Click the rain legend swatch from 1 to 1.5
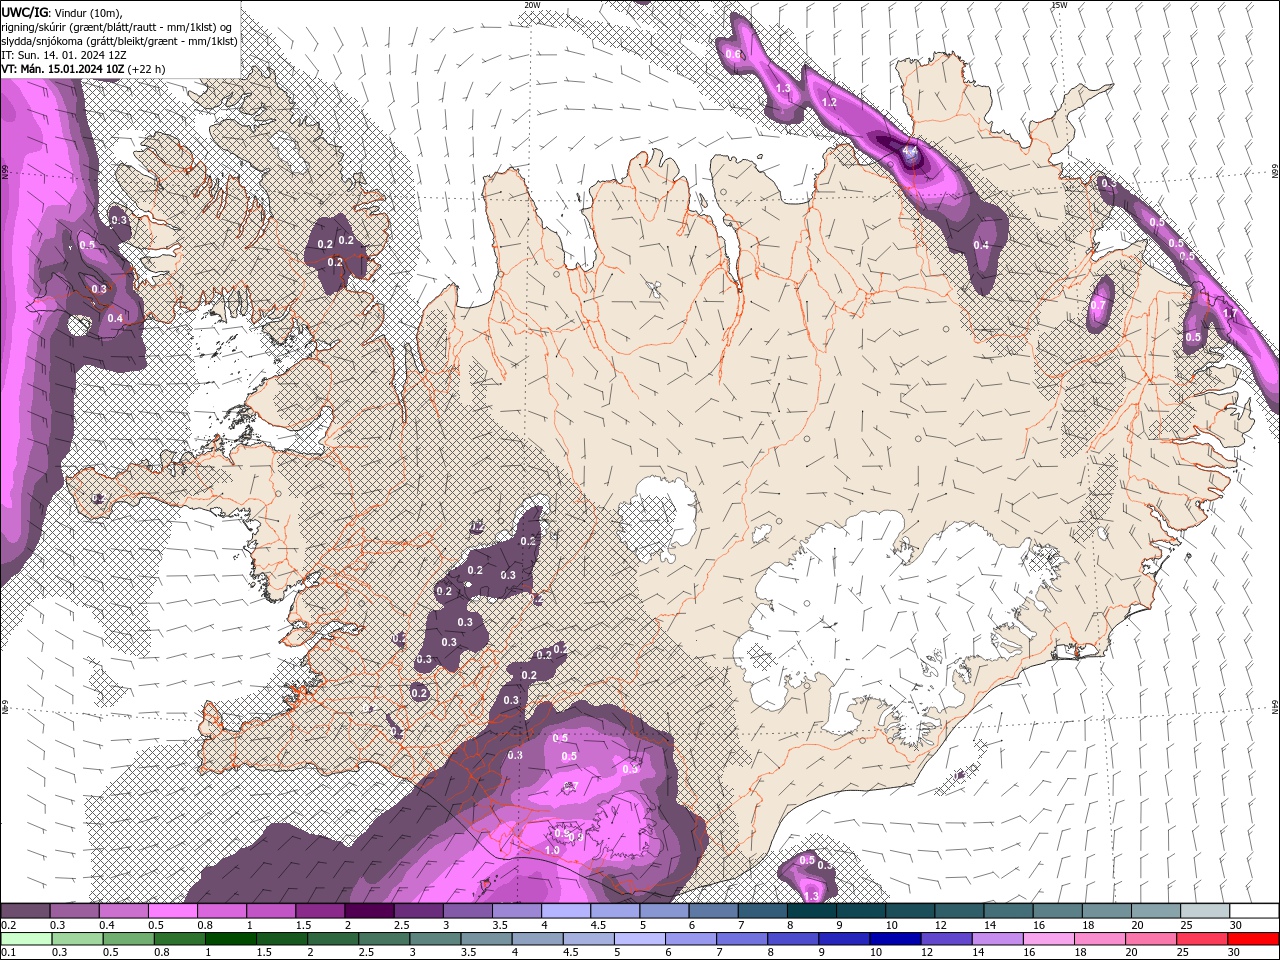The width and height of the screenshot is (1280, 960). (232, 939)
